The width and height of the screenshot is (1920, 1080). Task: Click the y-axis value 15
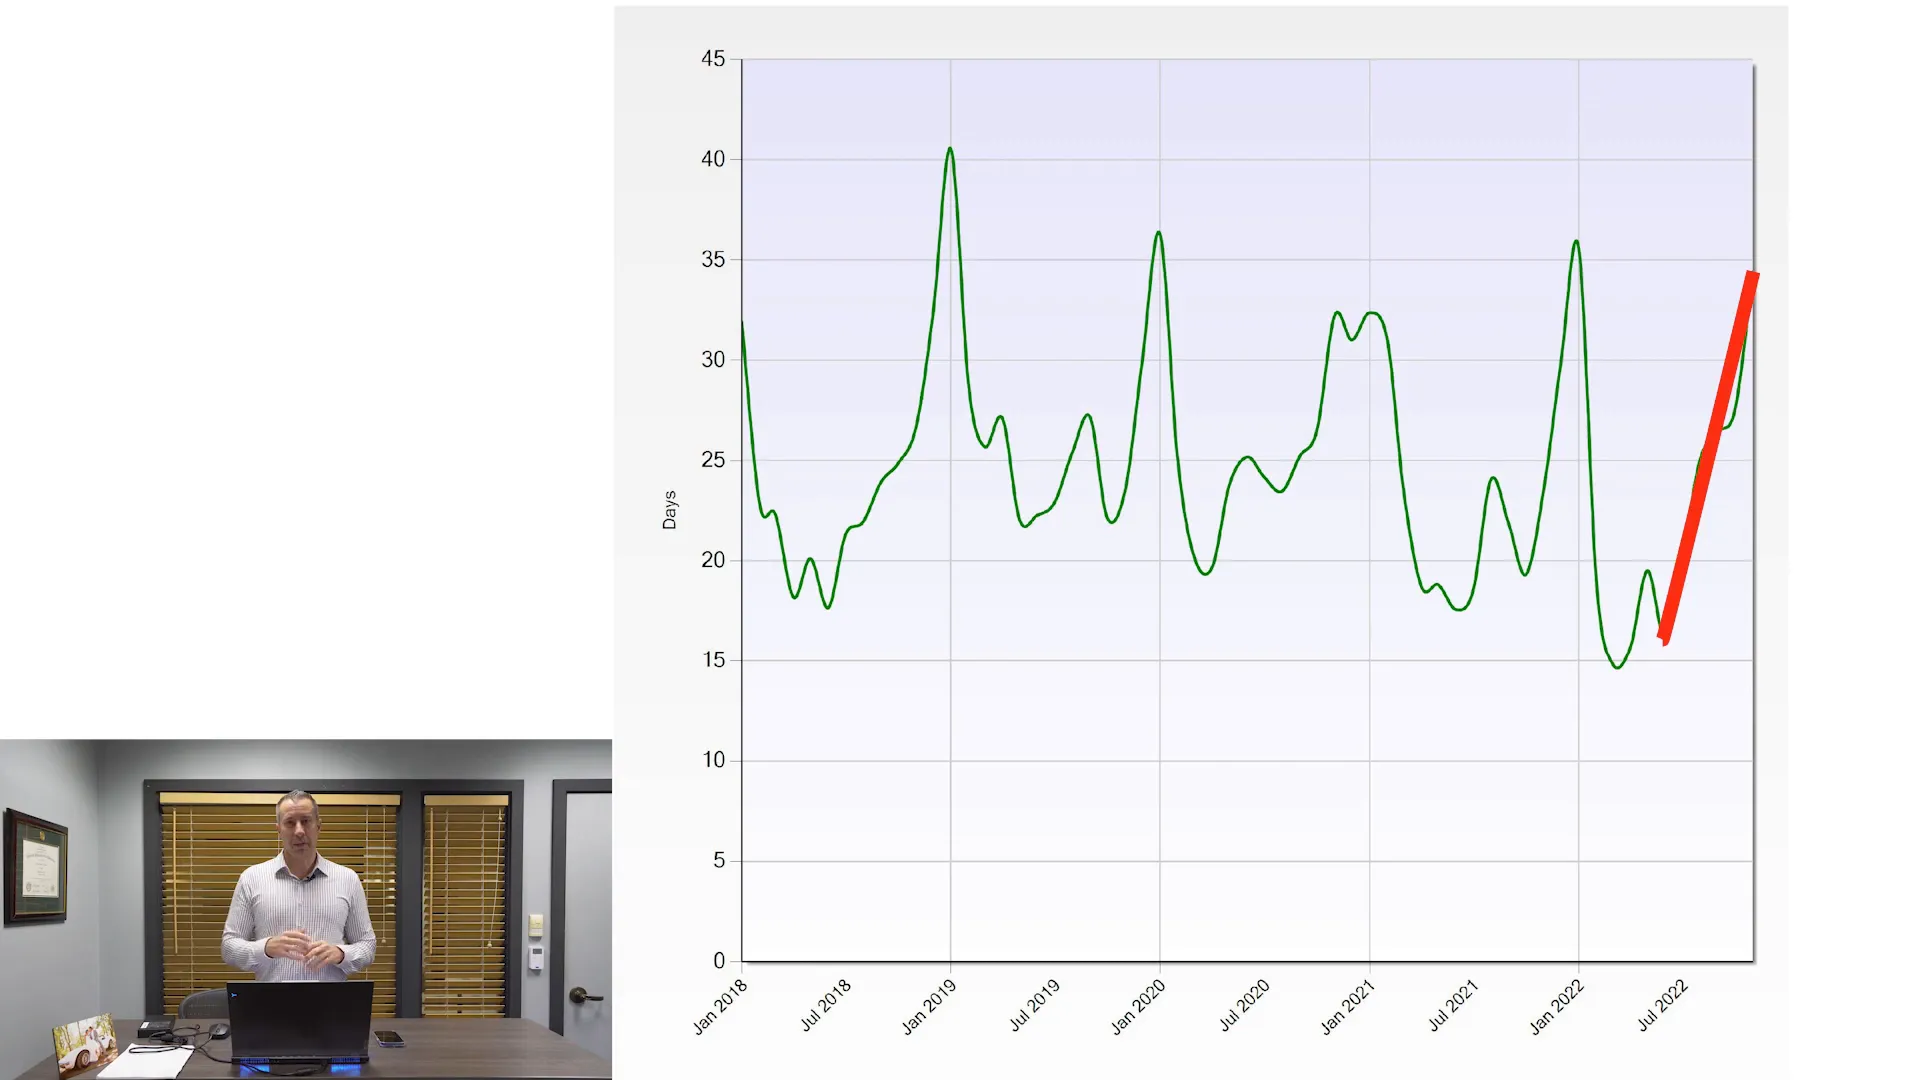(x=713, y=660)
